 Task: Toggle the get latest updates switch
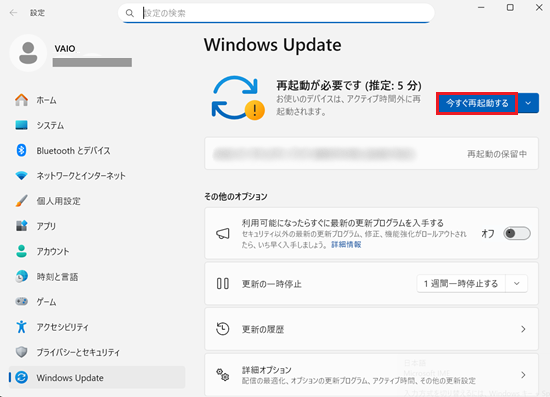point(517,233)
